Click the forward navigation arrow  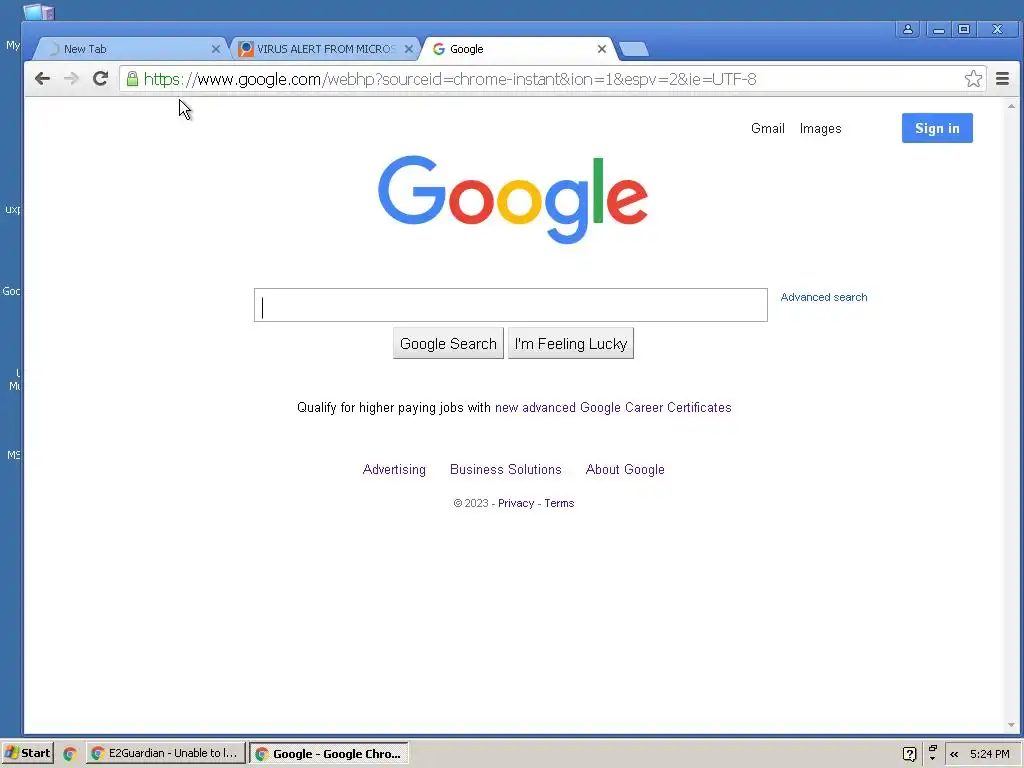click(x=71, y=79)
